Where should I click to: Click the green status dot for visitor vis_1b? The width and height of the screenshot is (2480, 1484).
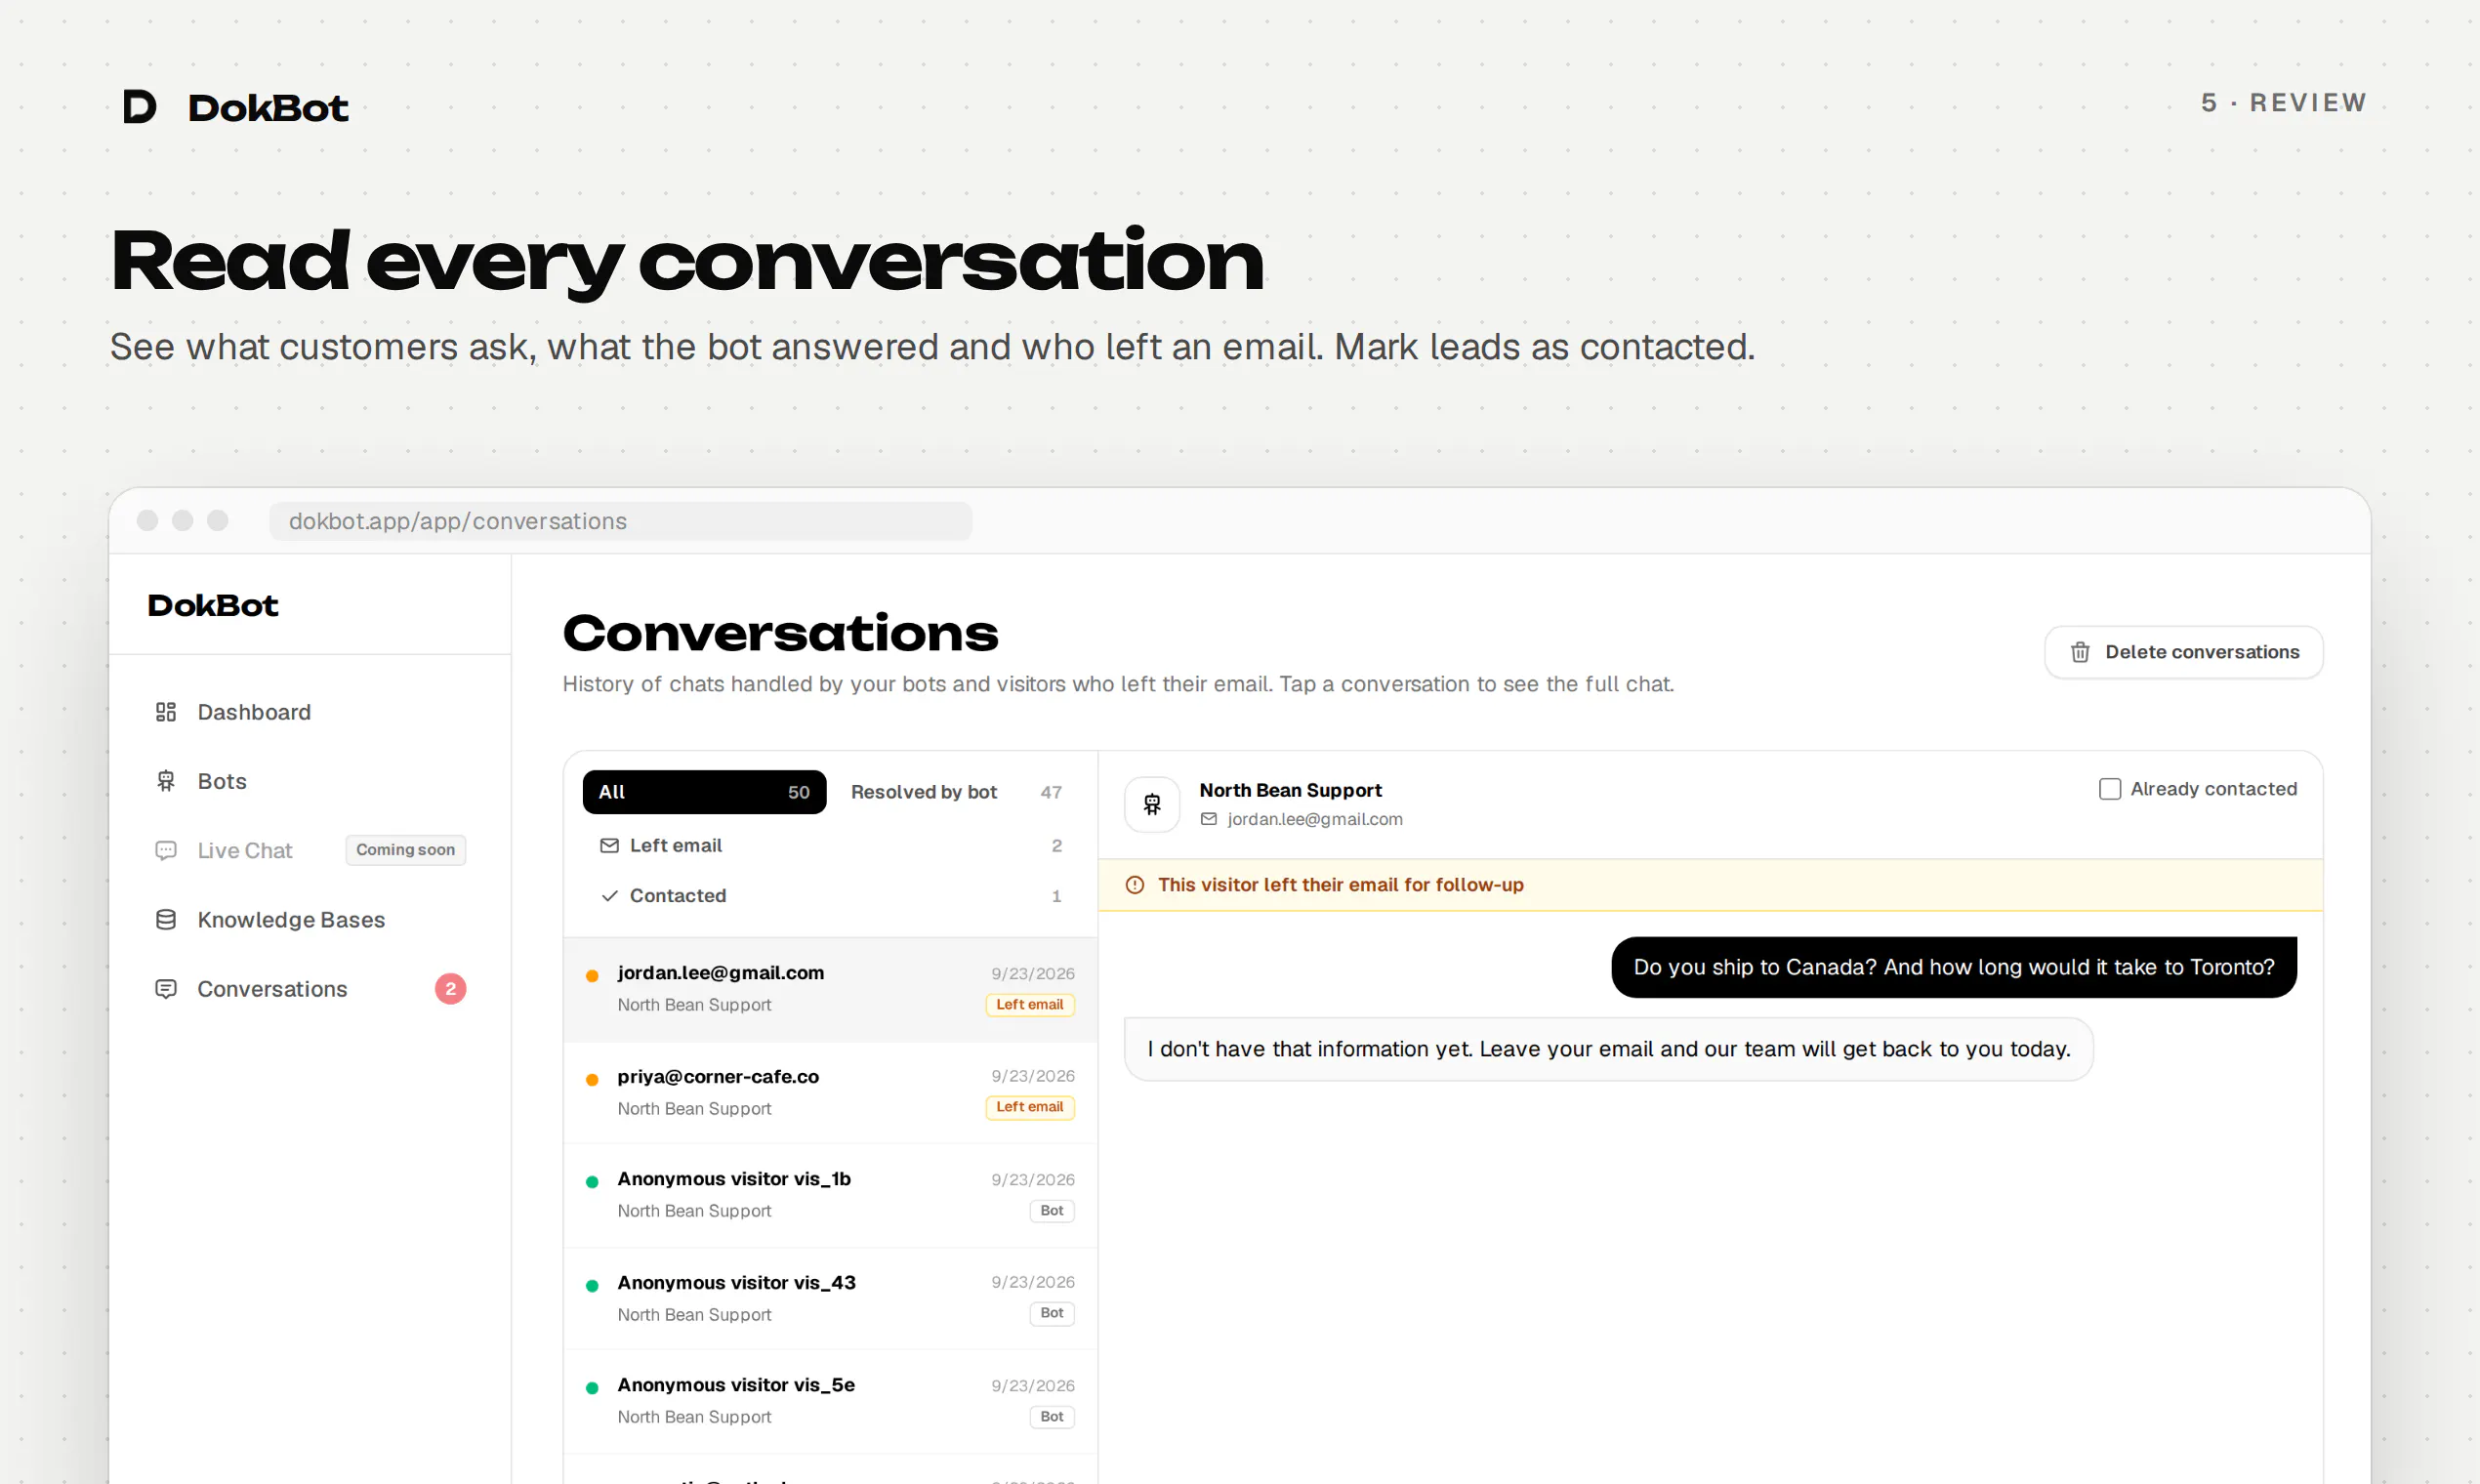tap(592, 1182)
